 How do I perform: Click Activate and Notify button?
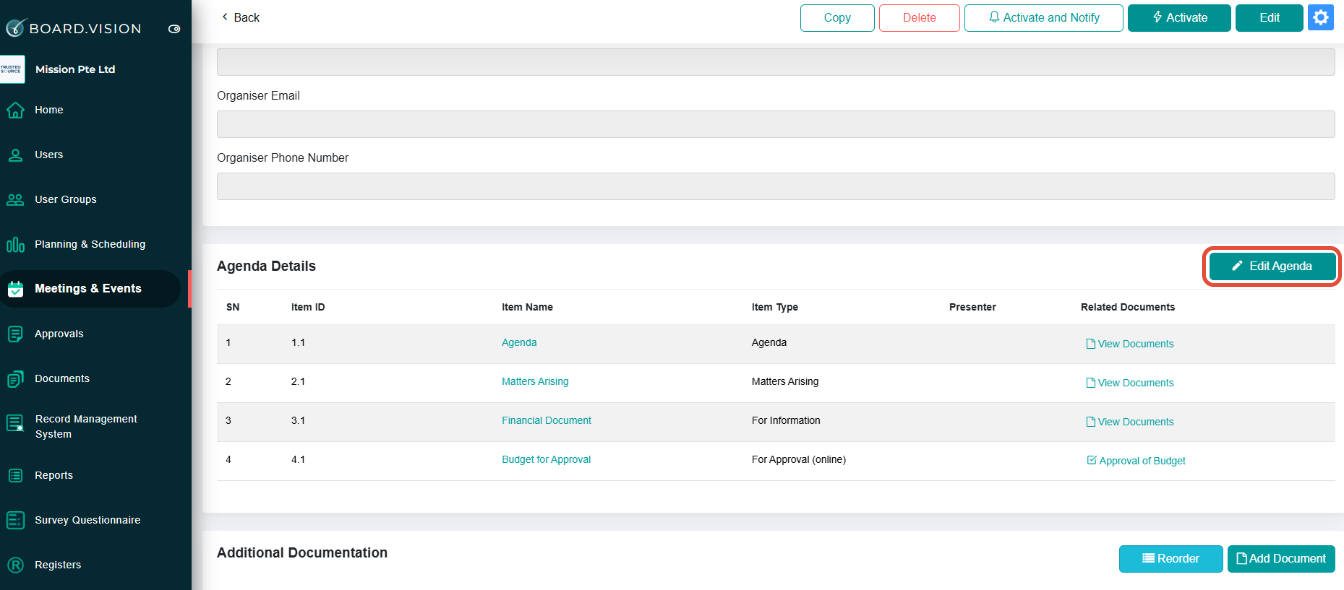(1044, 18)
